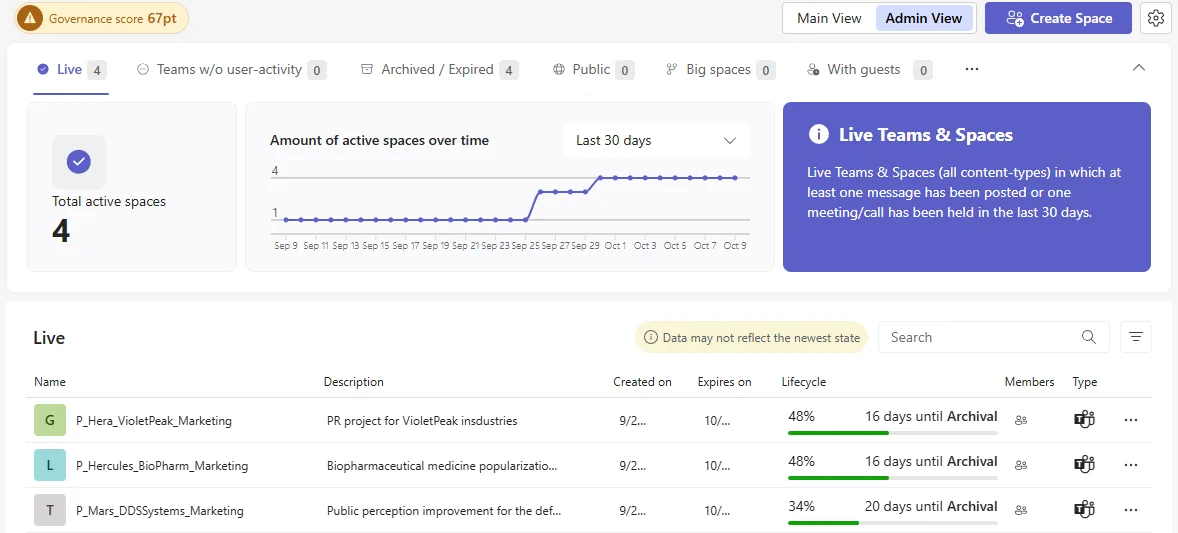Click the Create Space button

pyautogui.click(x=1059, y=18)
